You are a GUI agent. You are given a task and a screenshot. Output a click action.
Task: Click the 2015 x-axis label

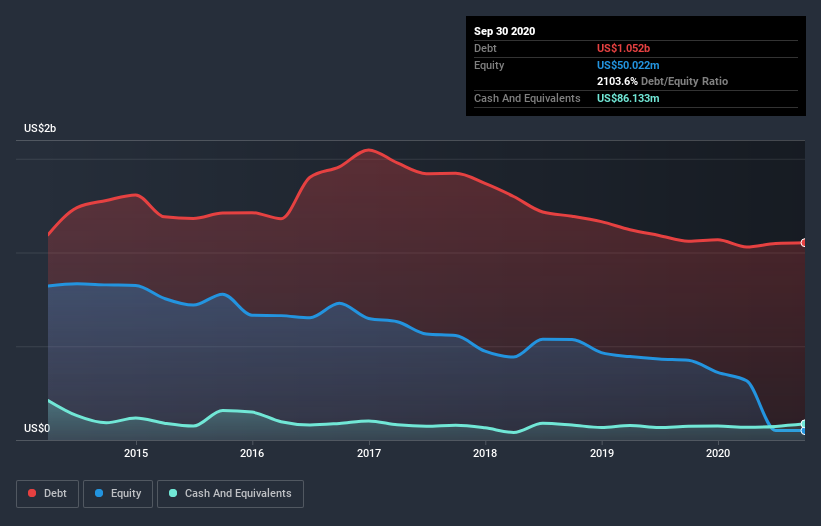pyautogui.click(x=136, y=453)
